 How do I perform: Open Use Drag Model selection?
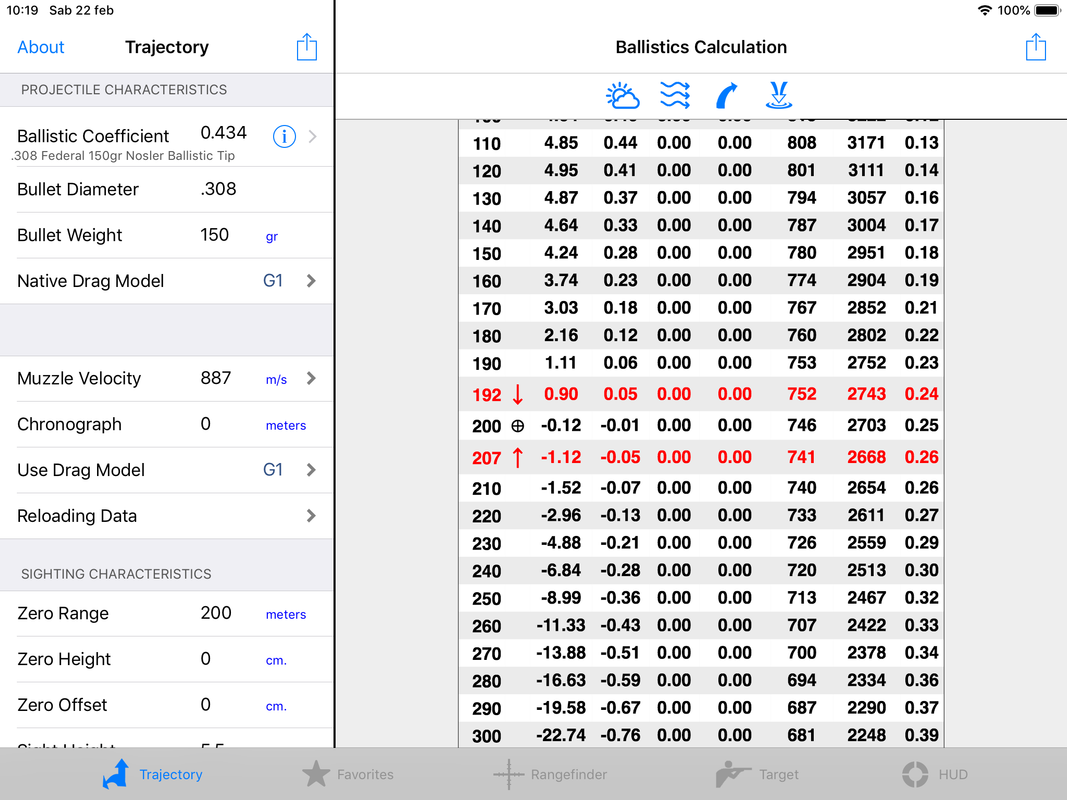167,470
